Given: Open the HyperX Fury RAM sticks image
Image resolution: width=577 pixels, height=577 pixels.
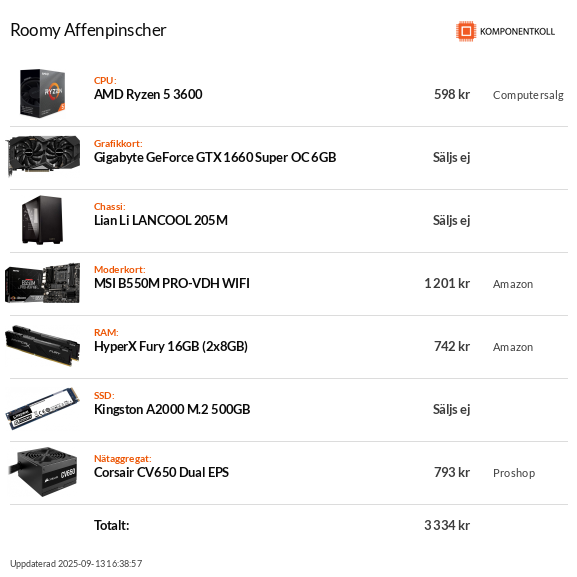Looking at the screenshot, I should (42, 346).
